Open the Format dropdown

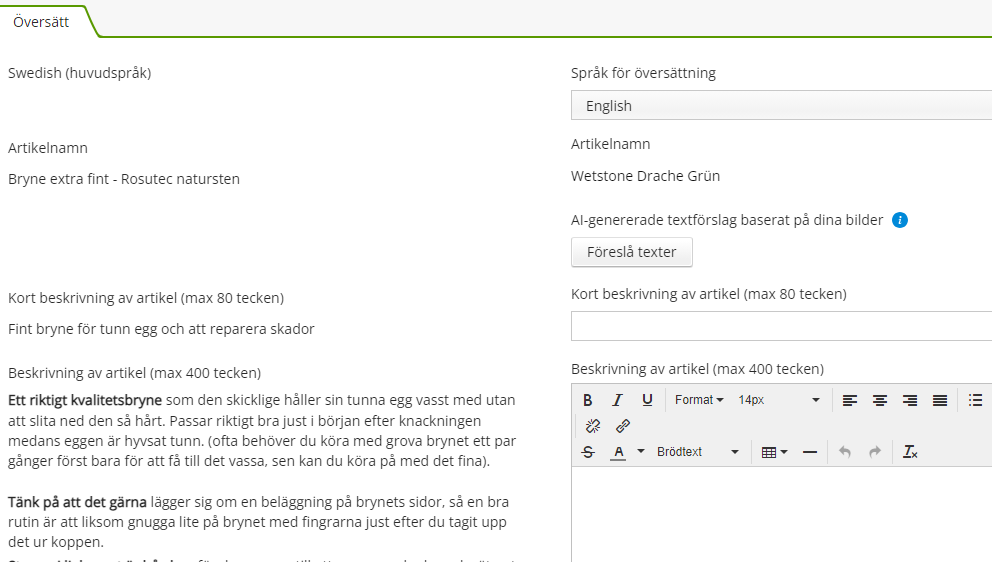click(698, 400)
